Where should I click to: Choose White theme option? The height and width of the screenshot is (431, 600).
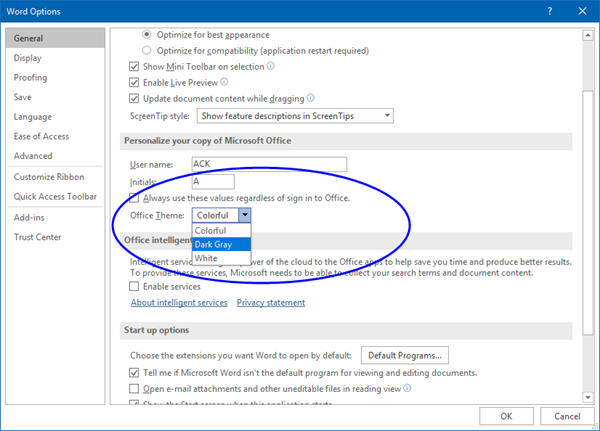[x=222, y=258]
